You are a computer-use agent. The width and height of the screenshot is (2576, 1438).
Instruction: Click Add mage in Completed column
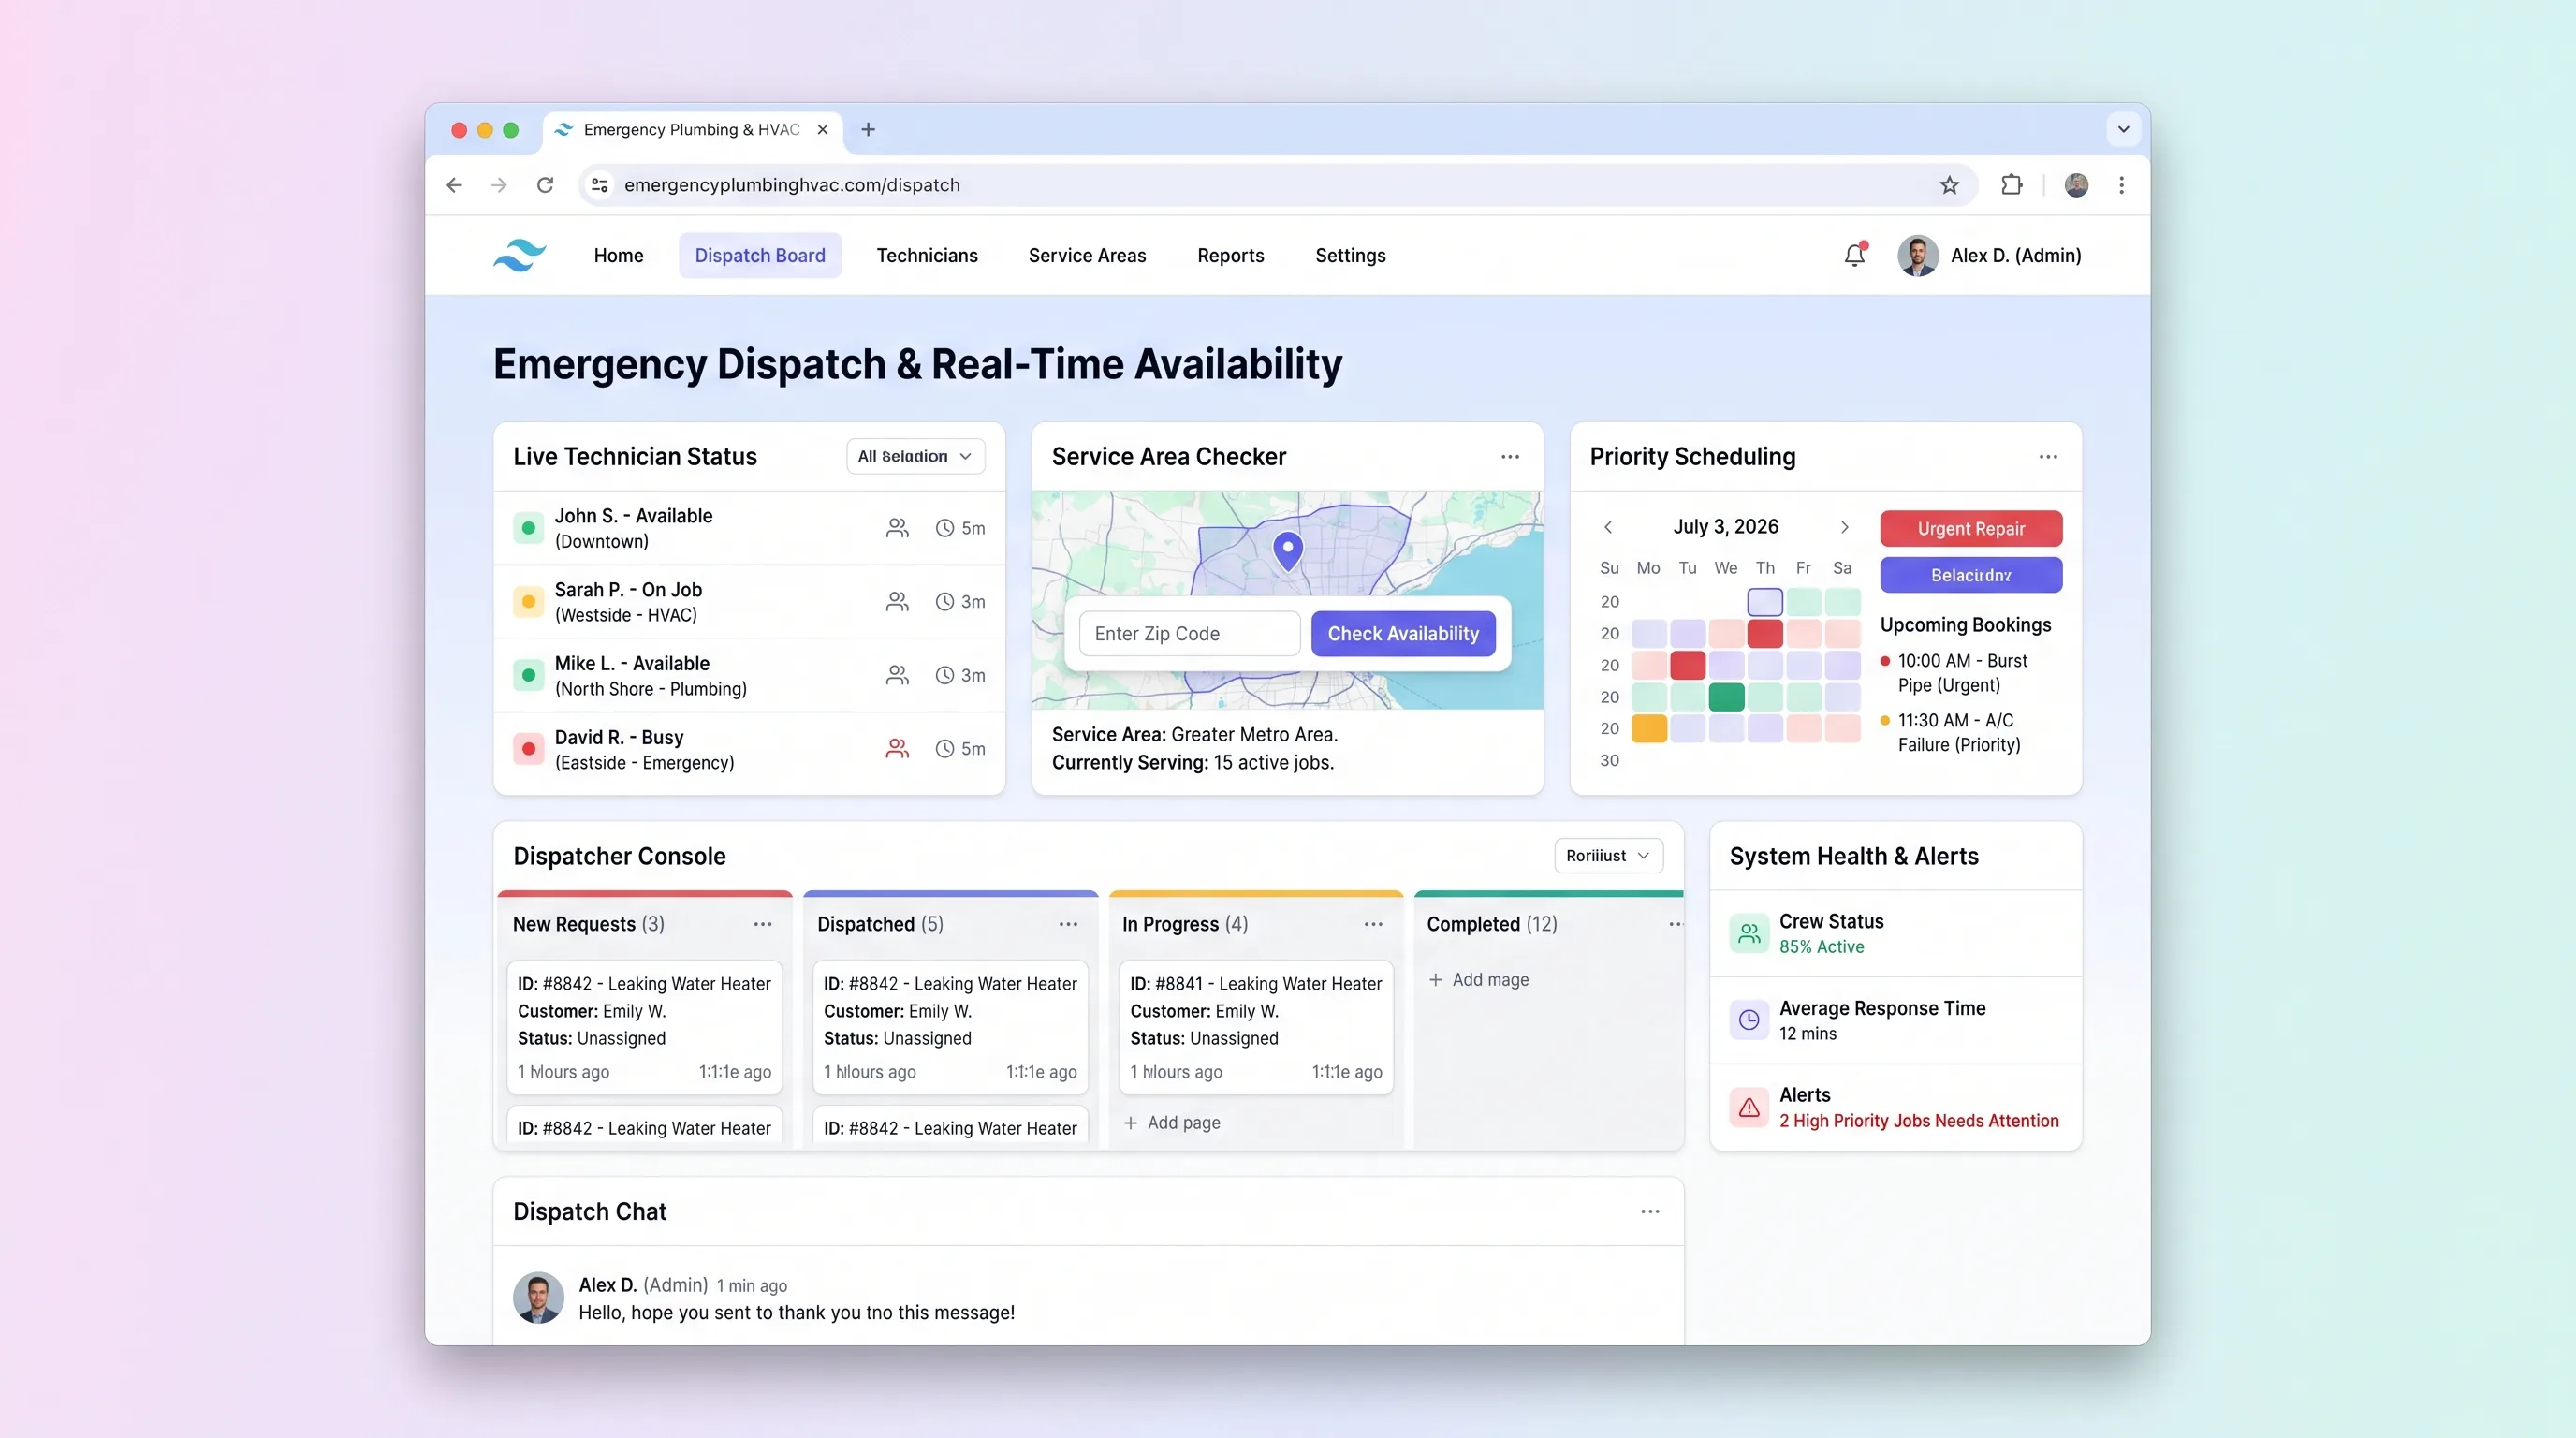(1478, 980)
